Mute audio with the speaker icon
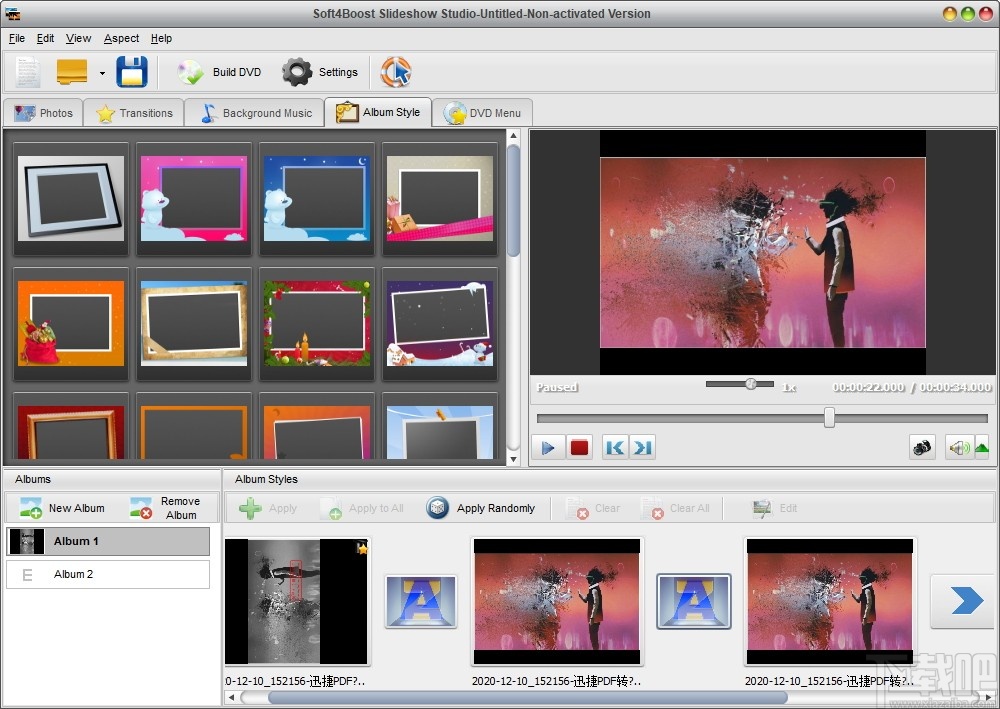The width and height of the screenshot is (1000, 709). pos(959,448)
